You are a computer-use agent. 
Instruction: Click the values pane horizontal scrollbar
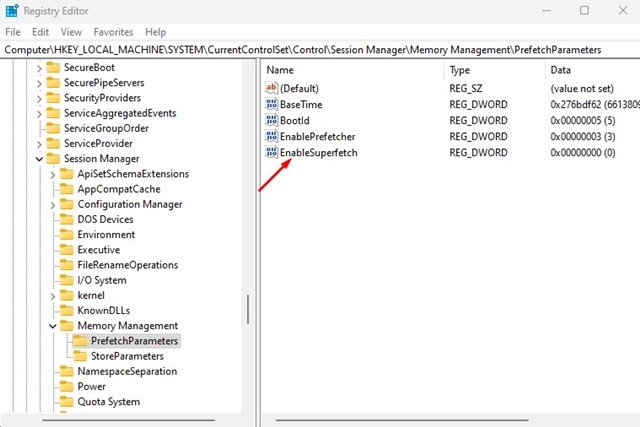point(402,420)
